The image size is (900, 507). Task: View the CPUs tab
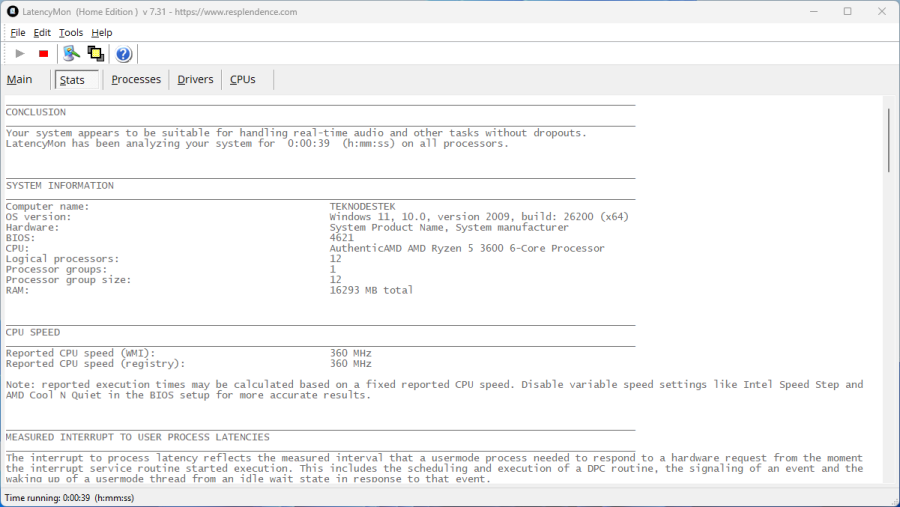243,80
